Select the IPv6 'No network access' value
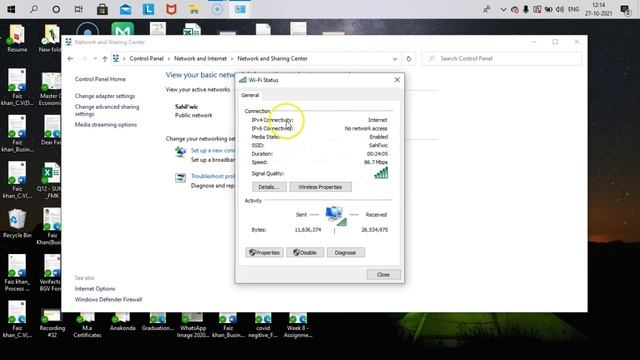Screen dimensions: 640x360 pyautogui.click(x=366, y=129)
